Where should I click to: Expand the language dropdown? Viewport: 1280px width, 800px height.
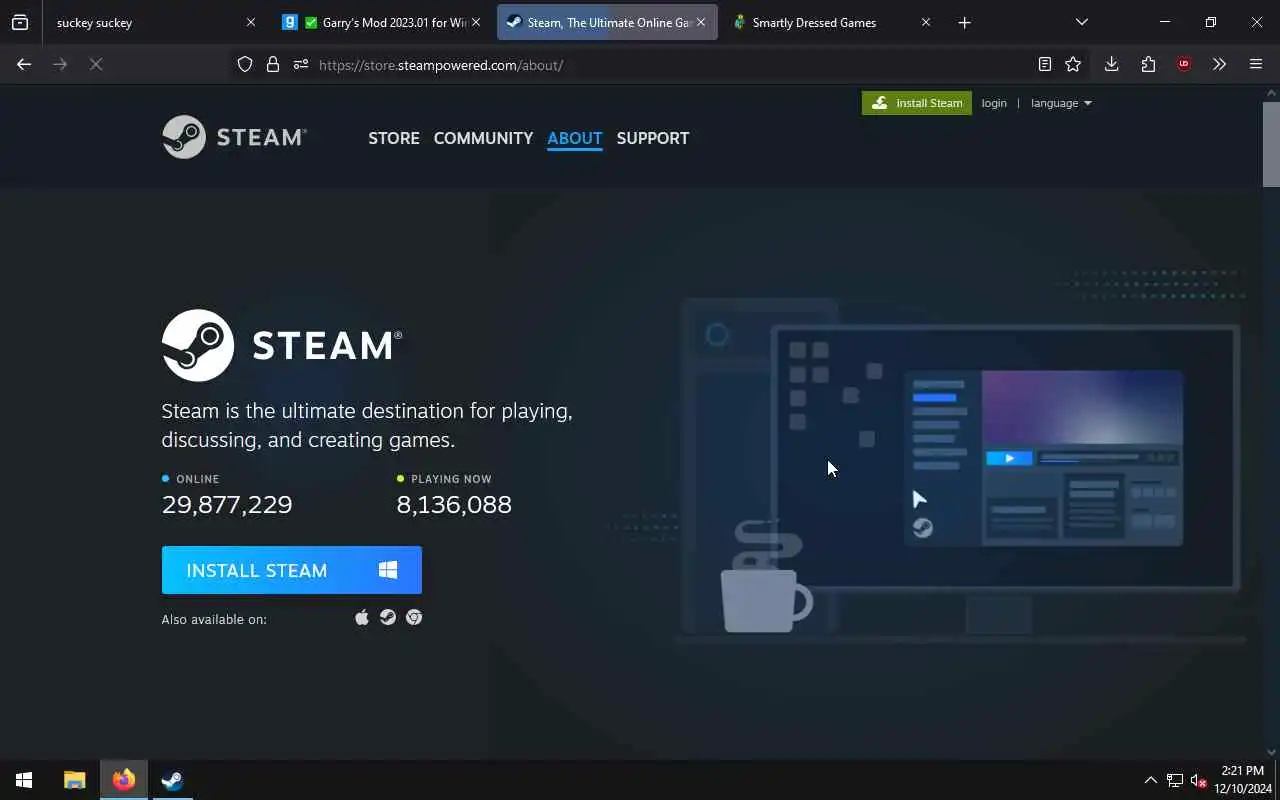[1061, 103]
